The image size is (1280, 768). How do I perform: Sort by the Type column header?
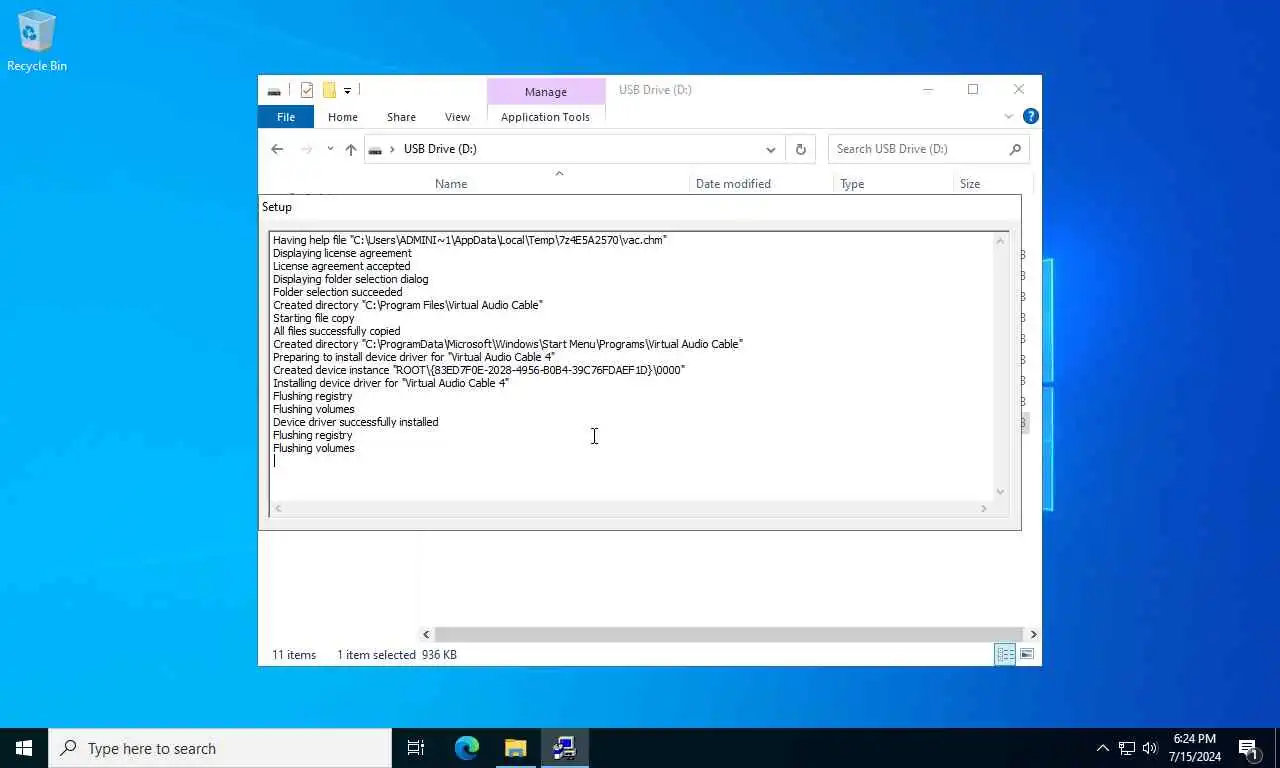[x=852, y=184]
